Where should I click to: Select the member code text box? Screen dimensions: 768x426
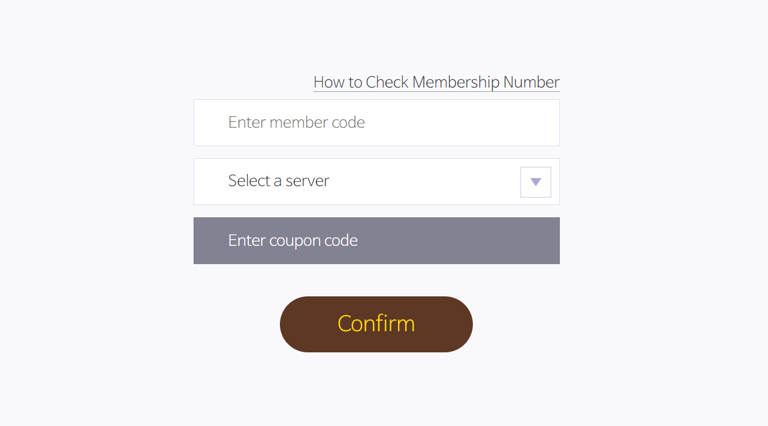pyautogui.click(x=376, y=122)
